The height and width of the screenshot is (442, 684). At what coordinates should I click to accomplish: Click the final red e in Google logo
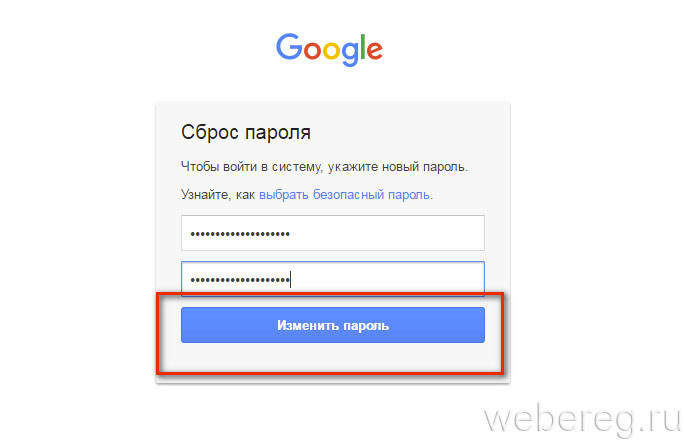[x=375, y=51]
